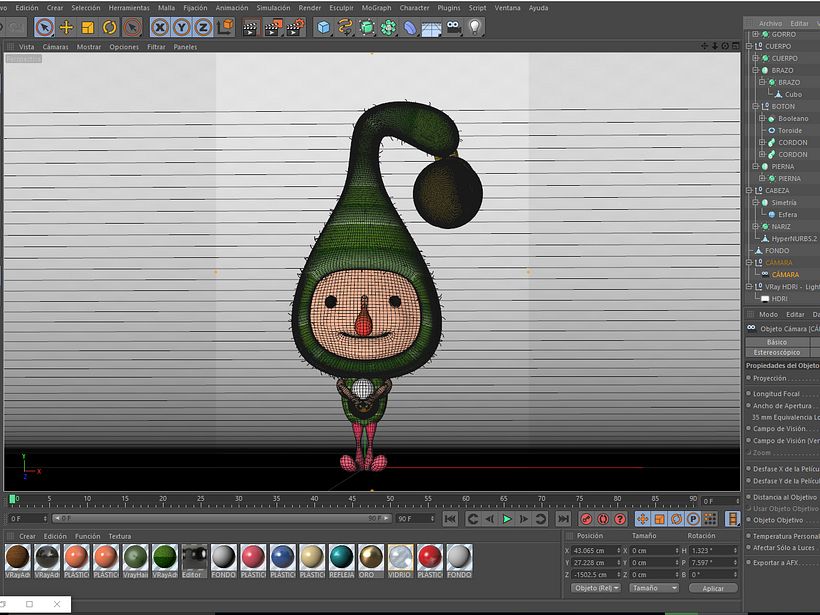Image resolution: width=820 pixels, height=615 pixels.
Task: Select the Rotate tool in toolbar
Action: tap(109, 27)
